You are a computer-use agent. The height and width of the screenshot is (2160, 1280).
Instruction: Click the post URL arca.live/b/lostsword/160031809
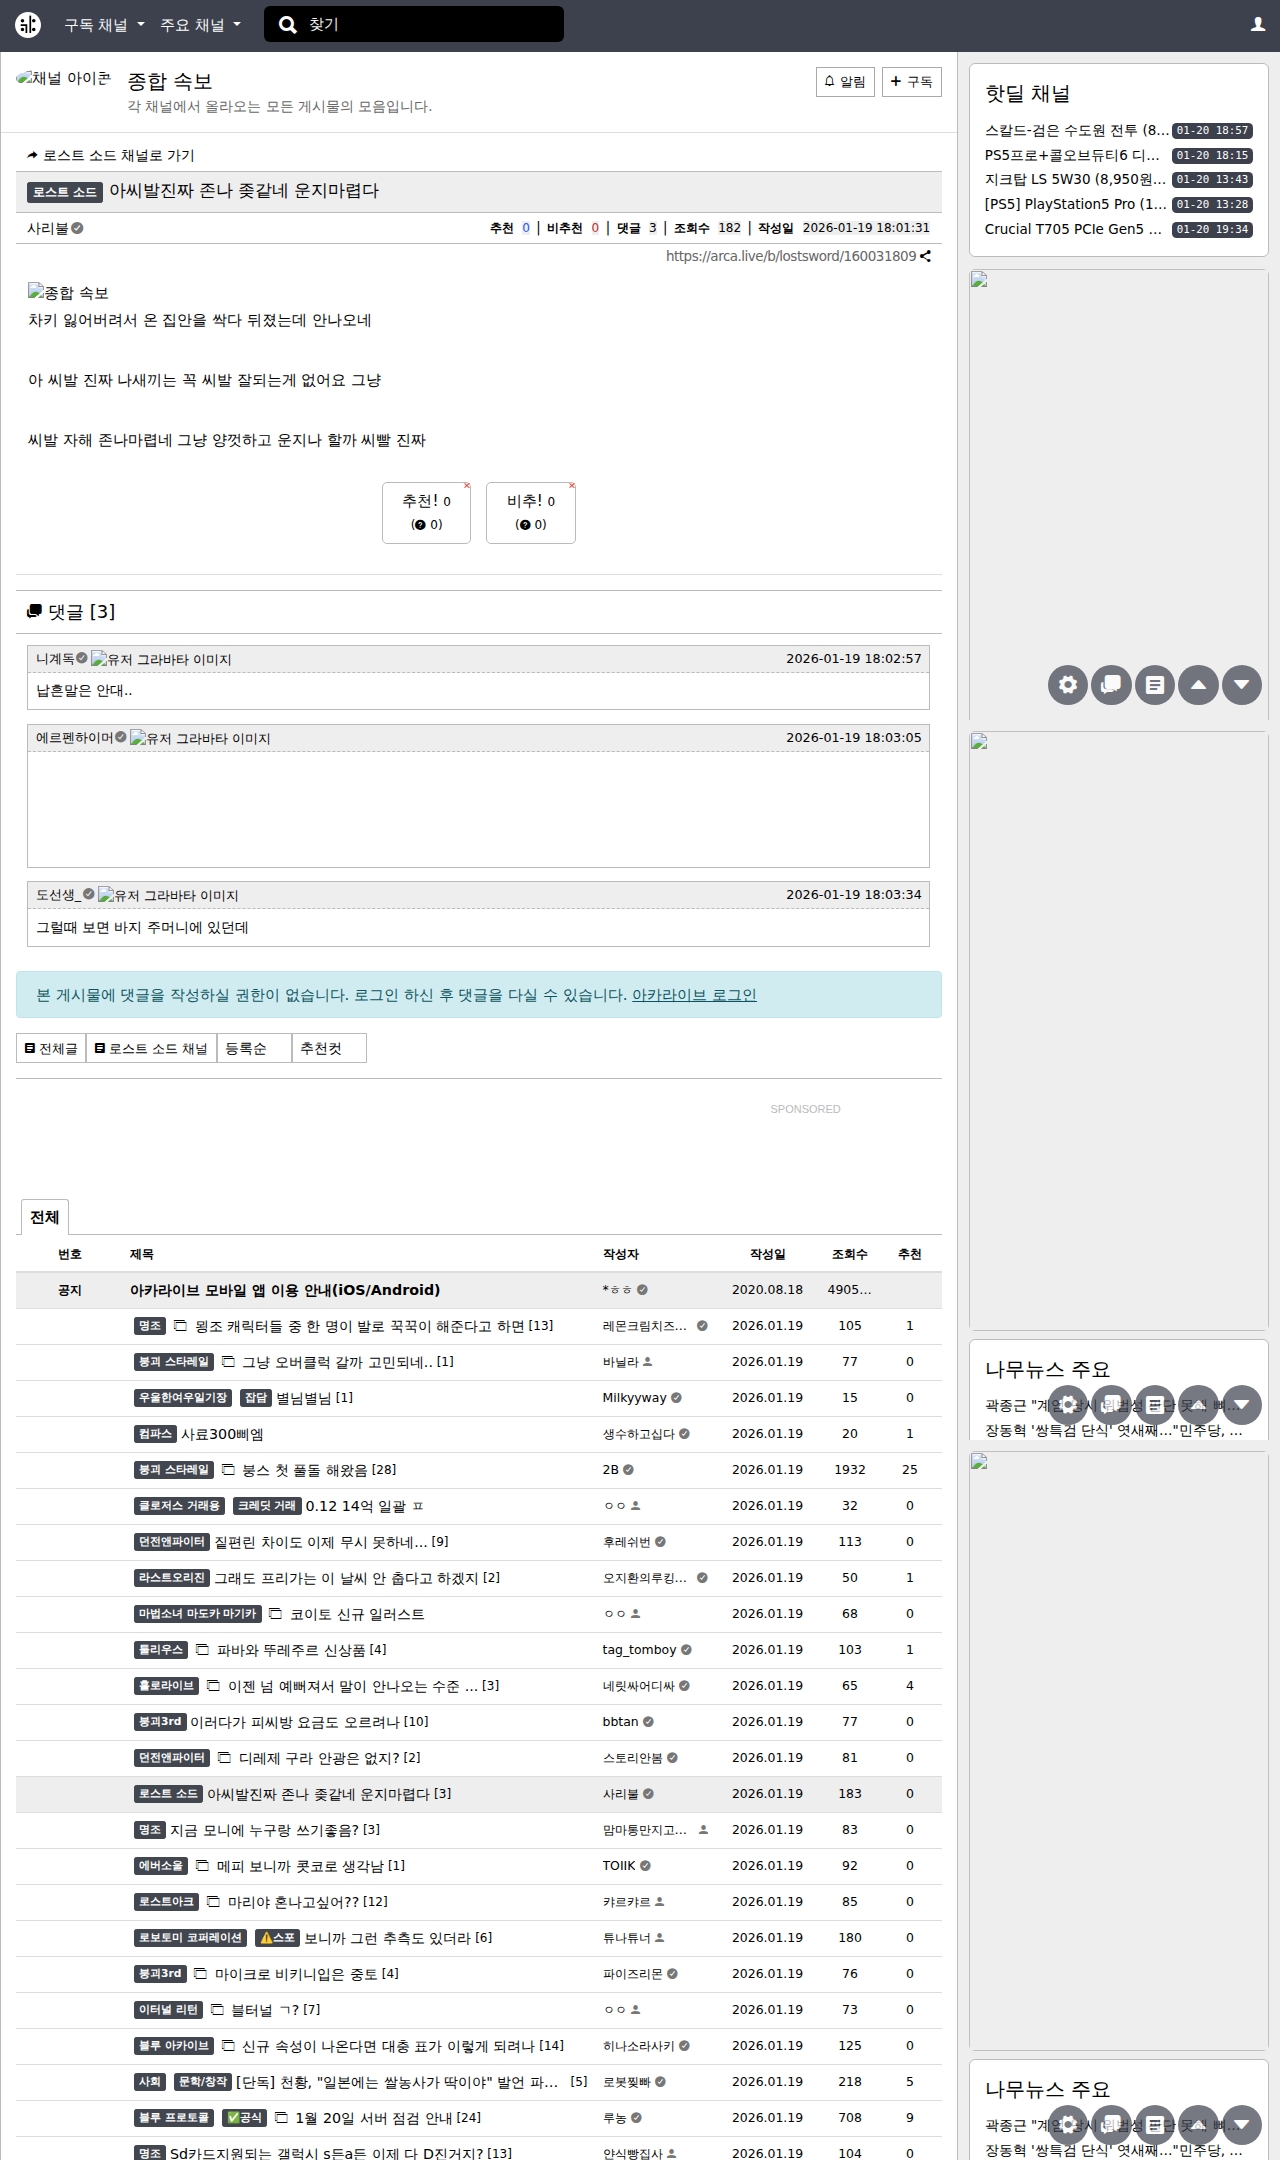click(x=791, y=256)
